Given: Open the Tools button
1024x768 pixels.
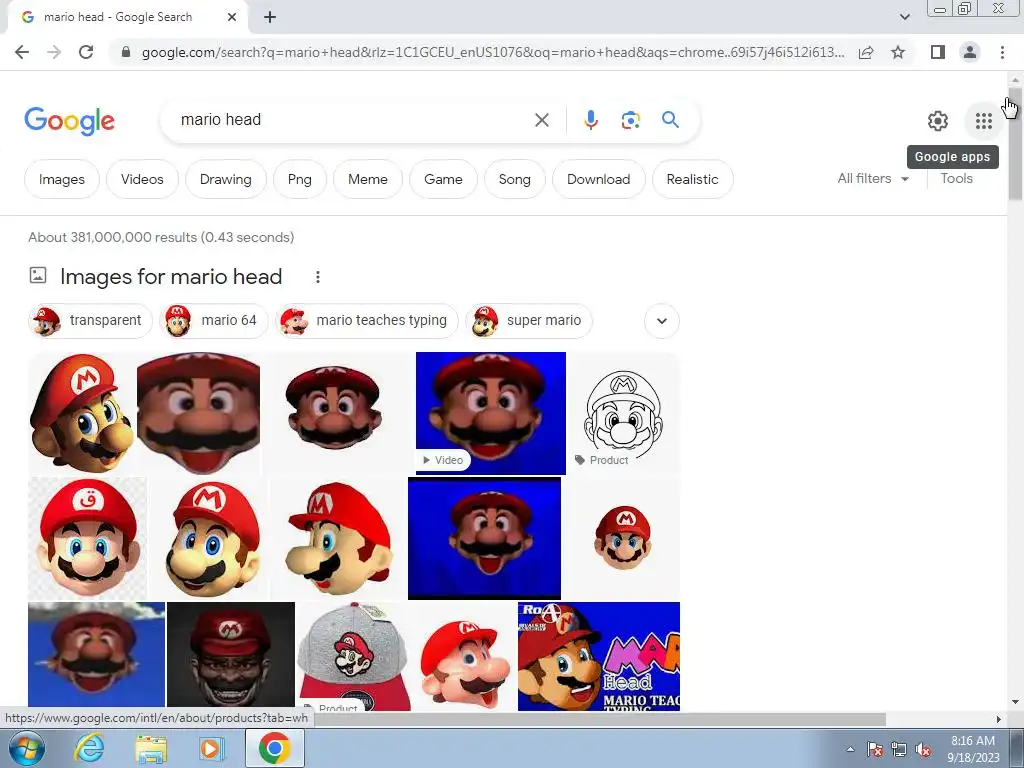Looking at the screenshot, I should 956,178.
